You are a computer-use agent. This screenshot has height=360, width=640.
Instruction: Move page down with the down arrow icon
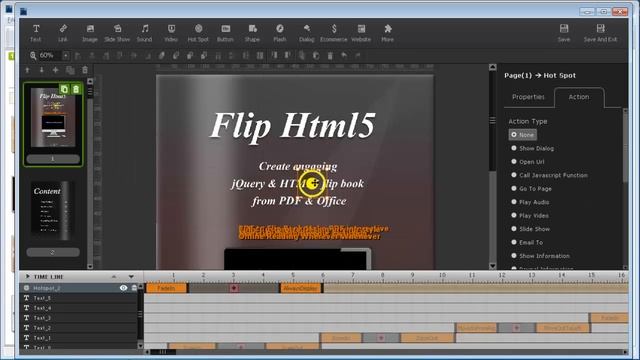point(42,70)
